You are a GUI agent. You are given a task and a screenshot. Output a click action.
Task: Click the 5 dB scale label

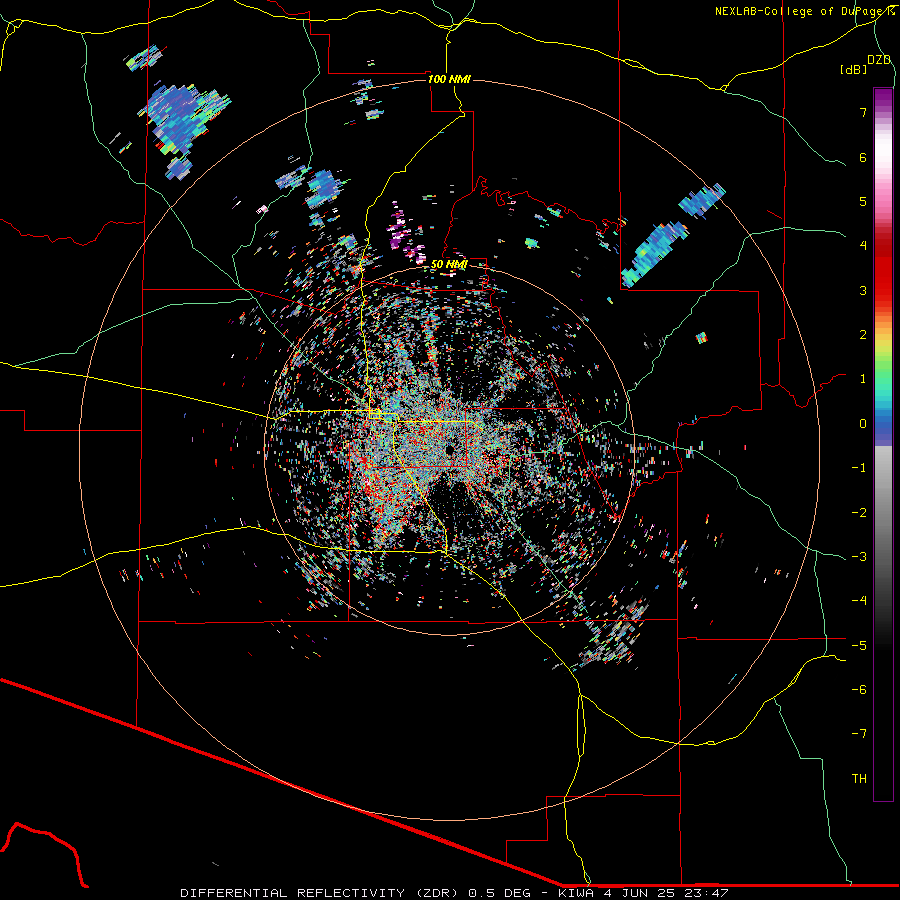[863, 201]
